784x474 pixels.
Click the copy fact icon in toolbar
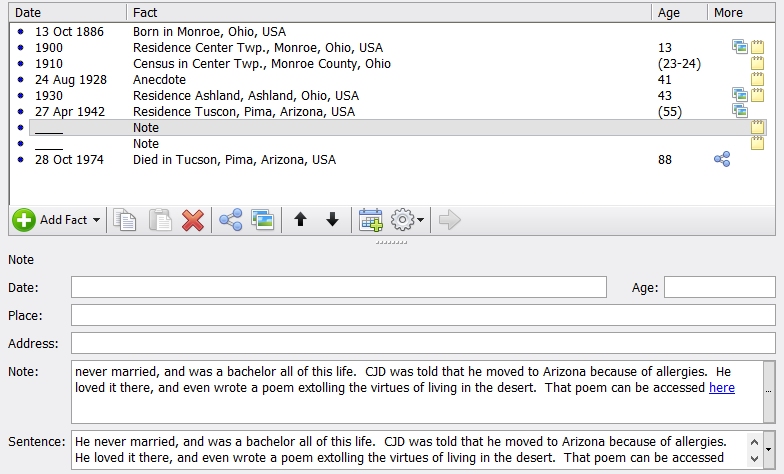pyautogui.click(x=125, y=220)
